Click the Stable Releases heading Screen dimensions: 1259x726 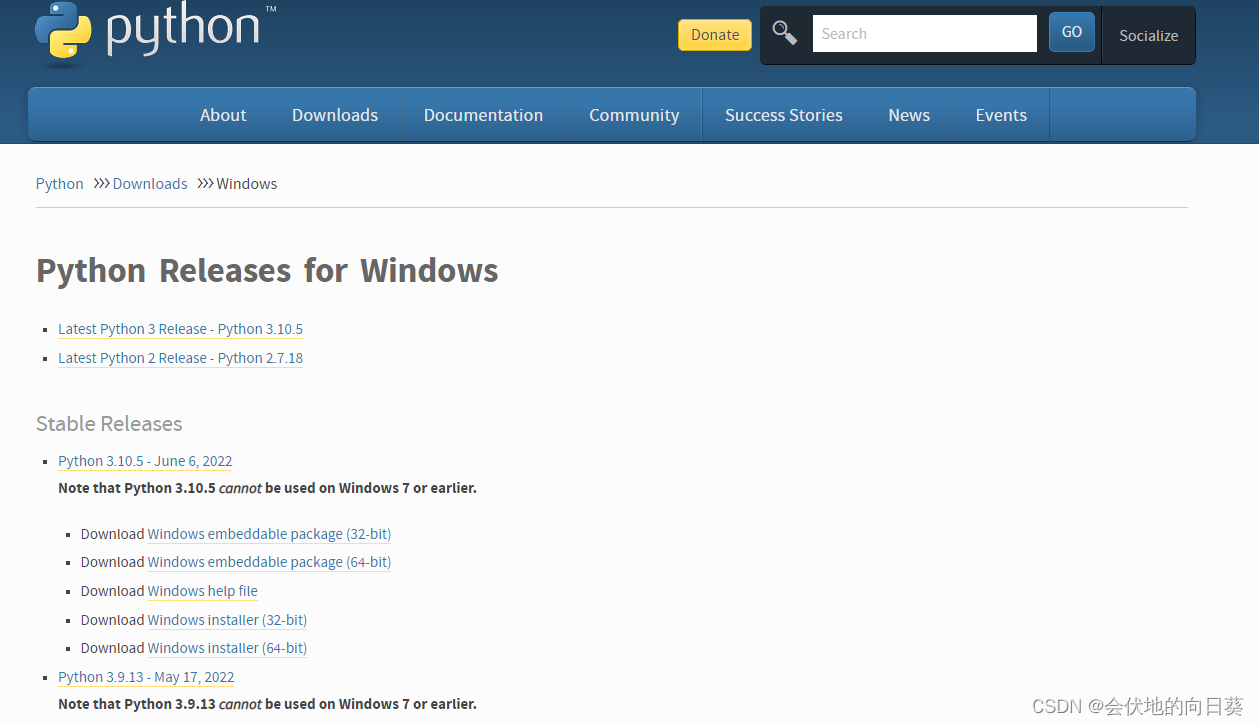(109, 424)
